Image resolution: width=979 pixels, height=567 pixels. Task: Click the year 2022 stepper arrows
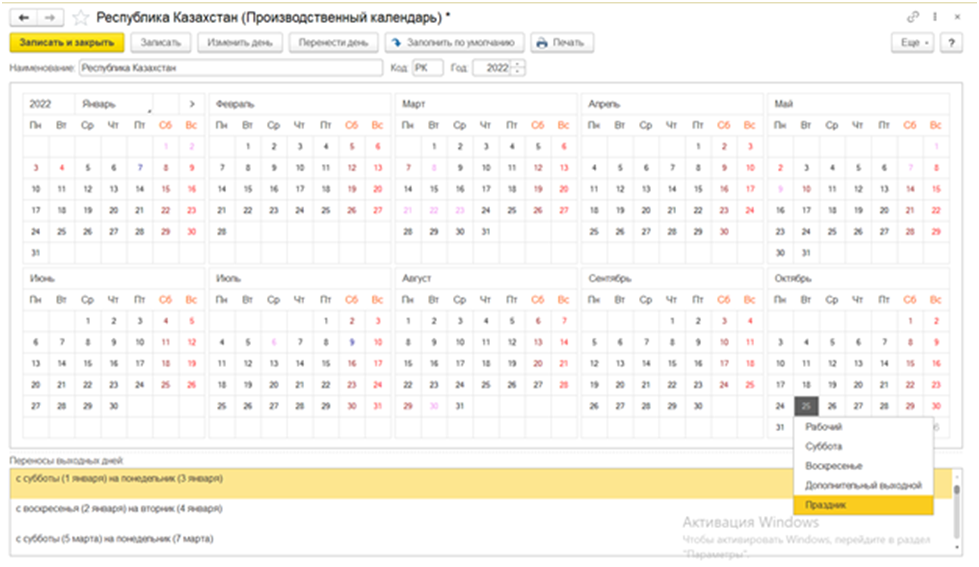(519, 68)
